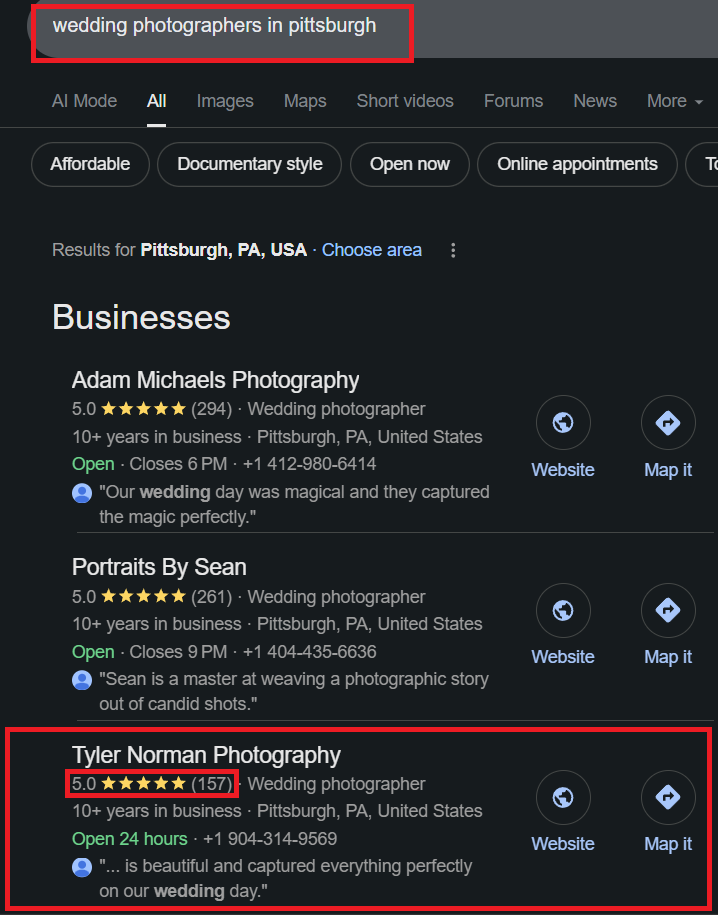Click Map it directions icon for Tyler Norman
This screenshot has width=718, height=915.
[668, 797]
